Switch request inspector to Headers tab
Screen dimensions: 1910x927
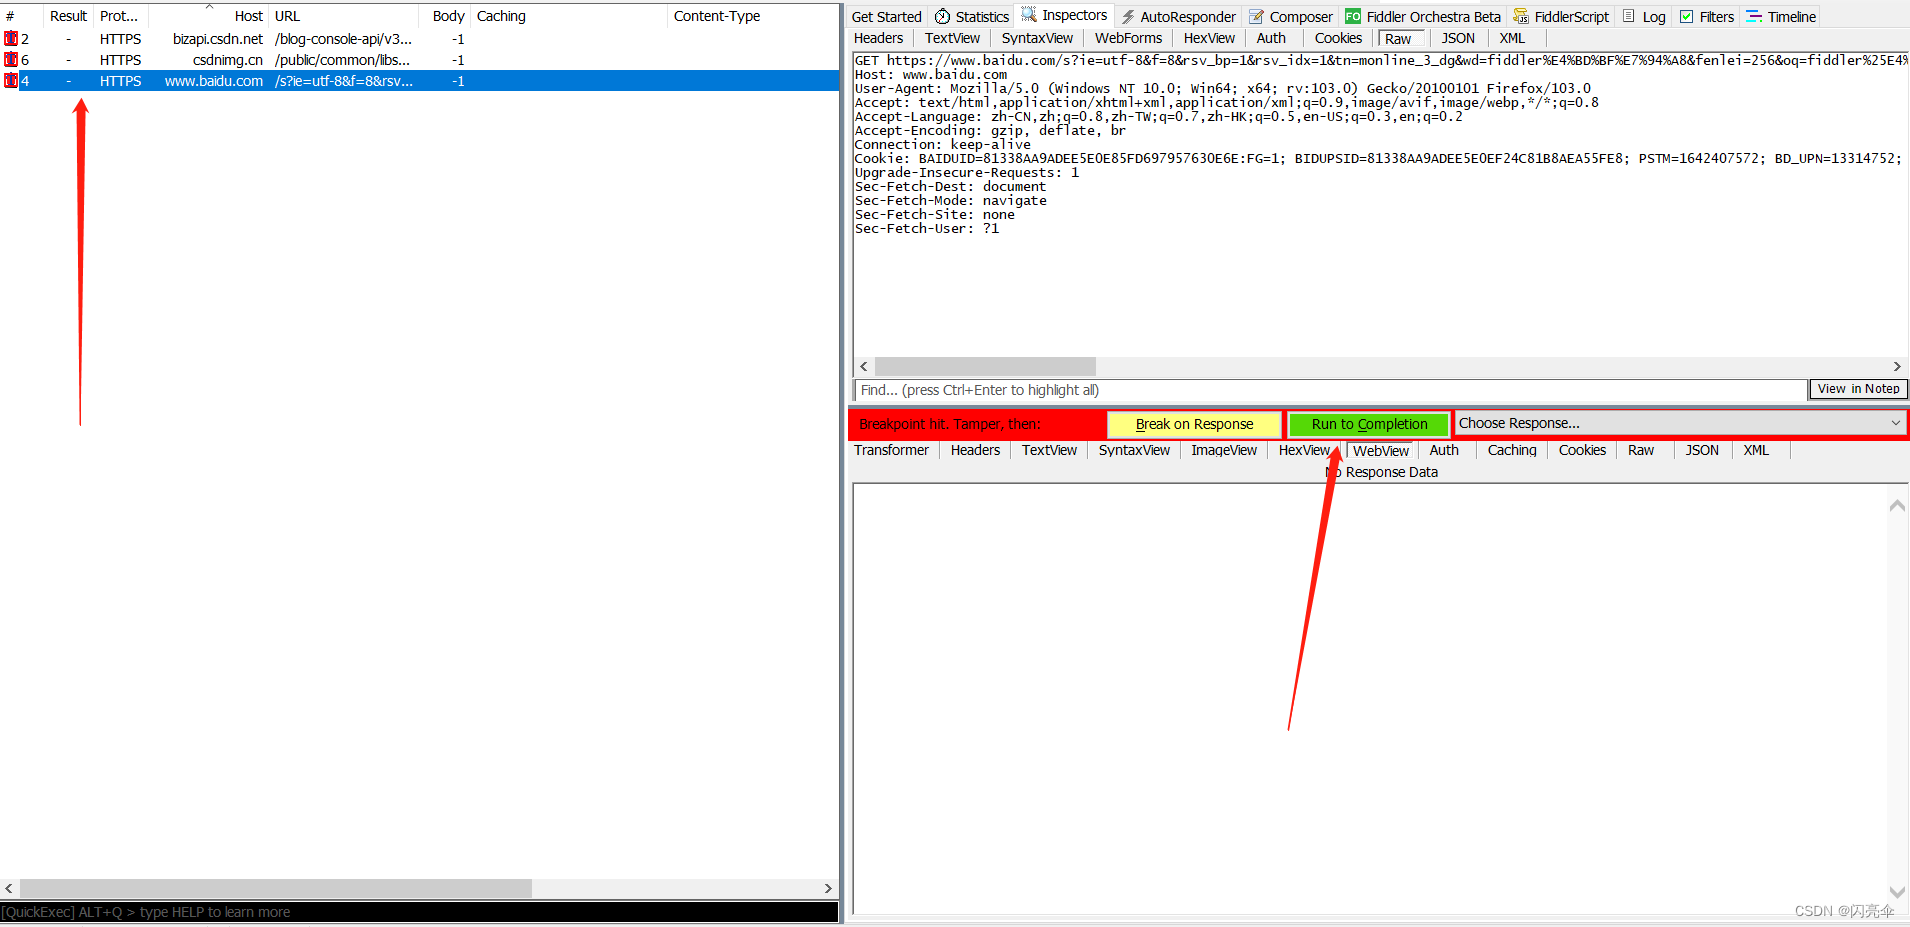pos(878,38)
